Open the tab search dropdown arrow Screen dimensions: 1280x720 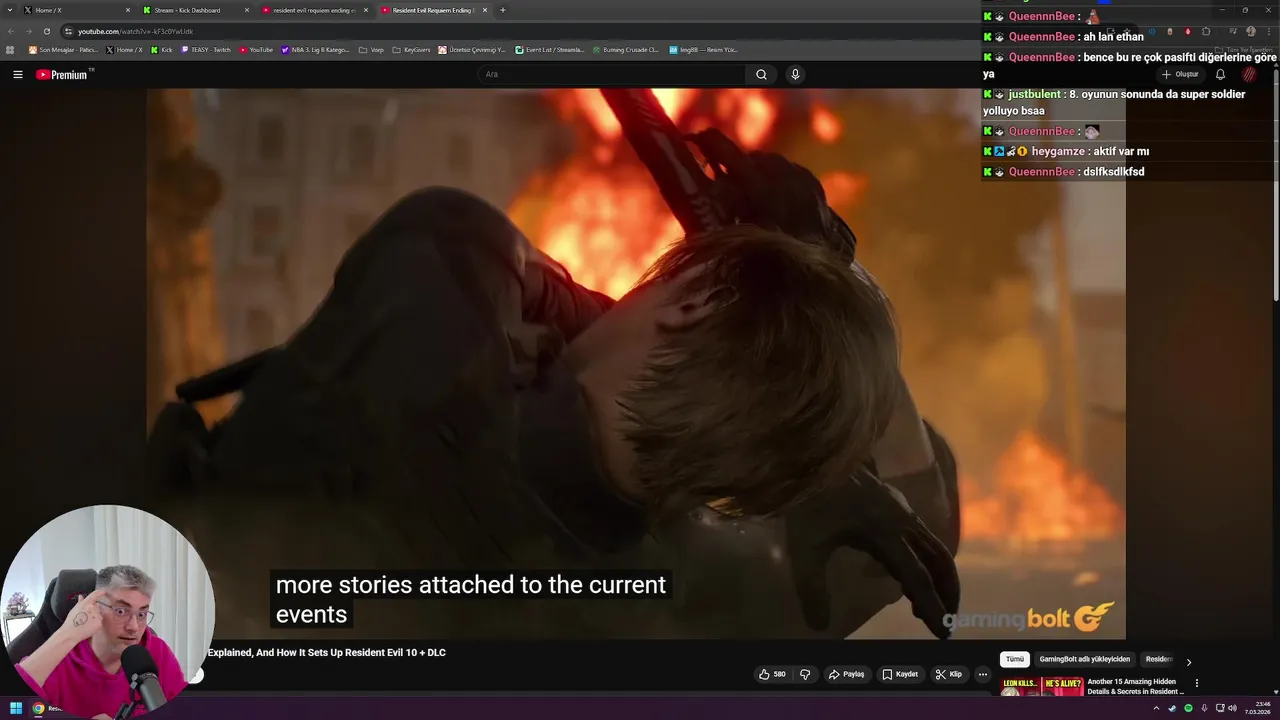point(8,10)
